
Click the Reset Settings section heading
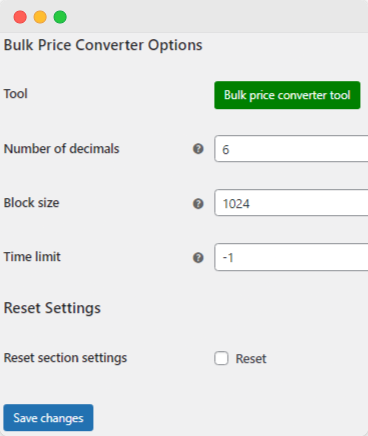coord(52,308)
